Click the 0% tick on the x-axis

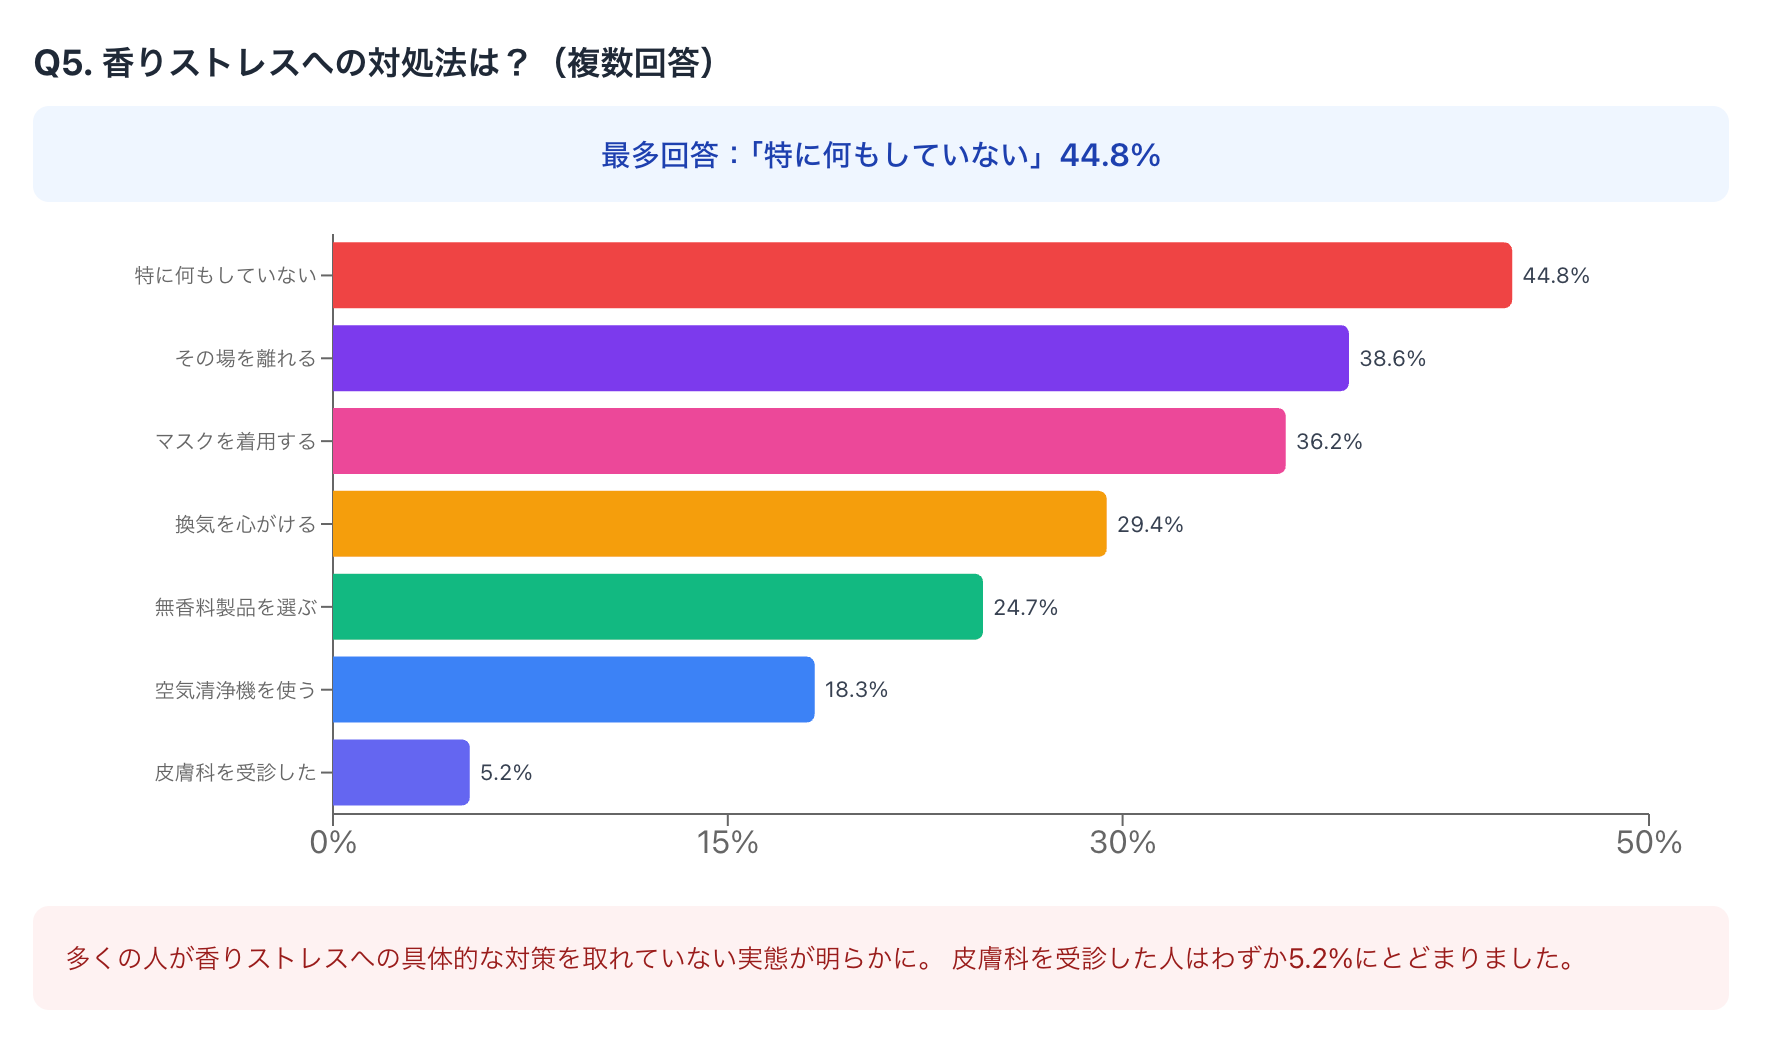tap(333, 843)
